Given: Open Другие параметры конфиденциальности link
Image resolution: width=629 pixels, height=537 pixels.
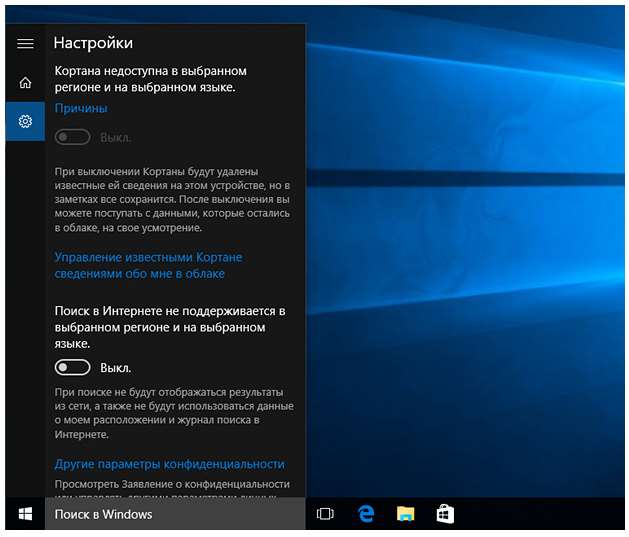Looking at the screenshot, I should tap(169, 464).
